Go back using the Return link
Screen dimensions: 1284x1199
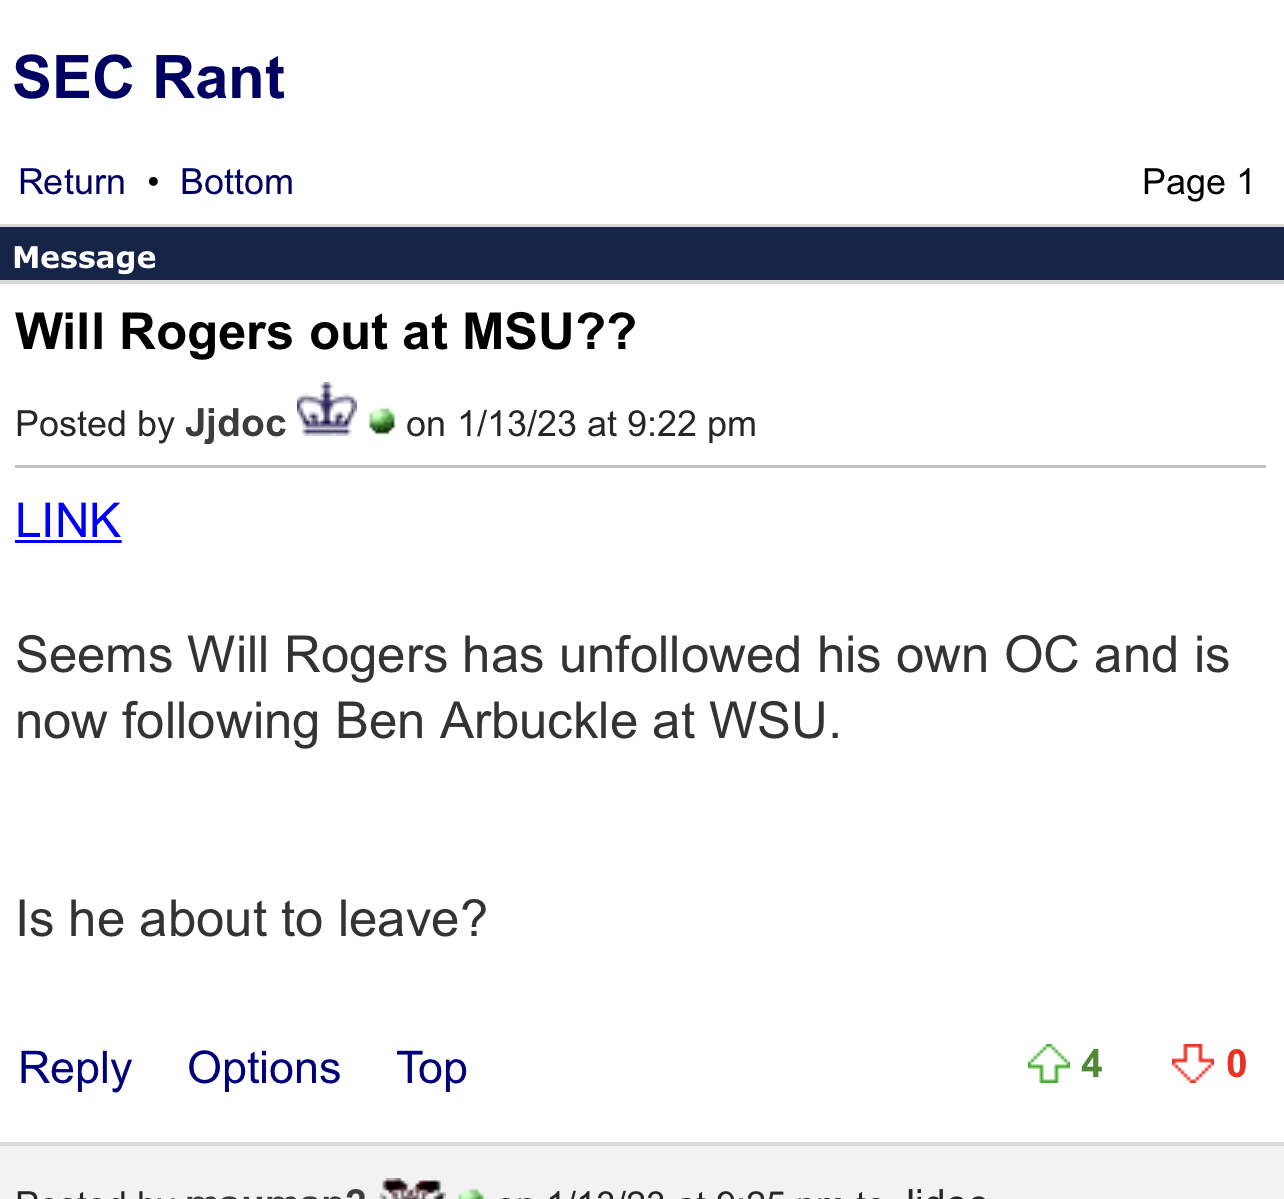(x=72, y=182)
